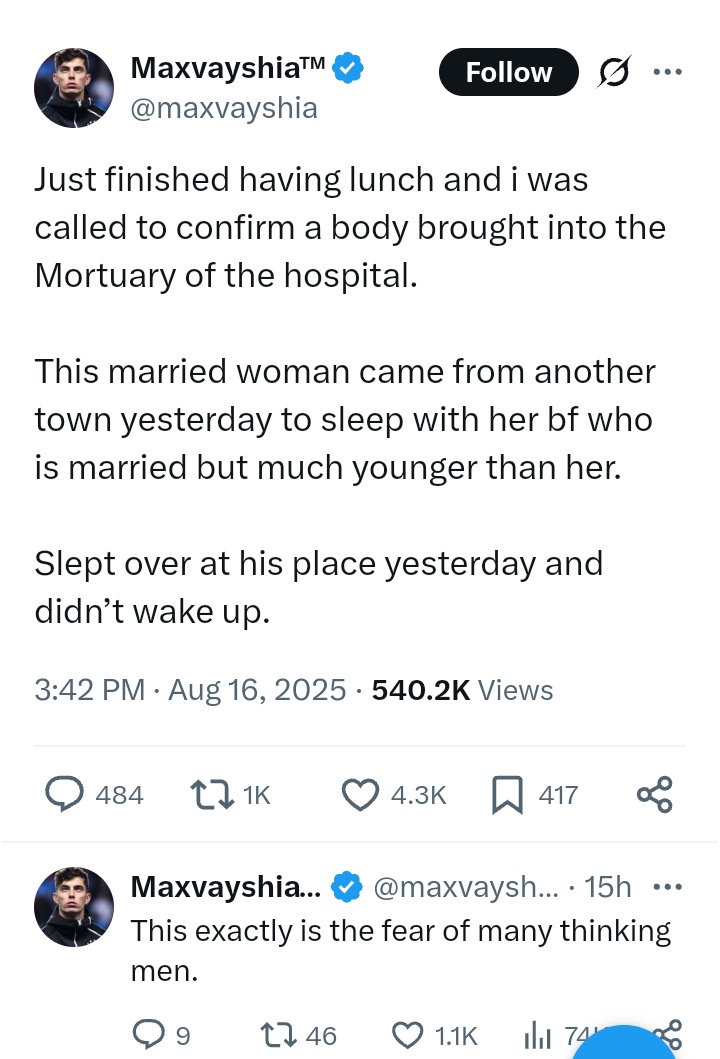Screen dimensions: 720x1059
Task: Click the Follow button
Action: tap(508, 73)
